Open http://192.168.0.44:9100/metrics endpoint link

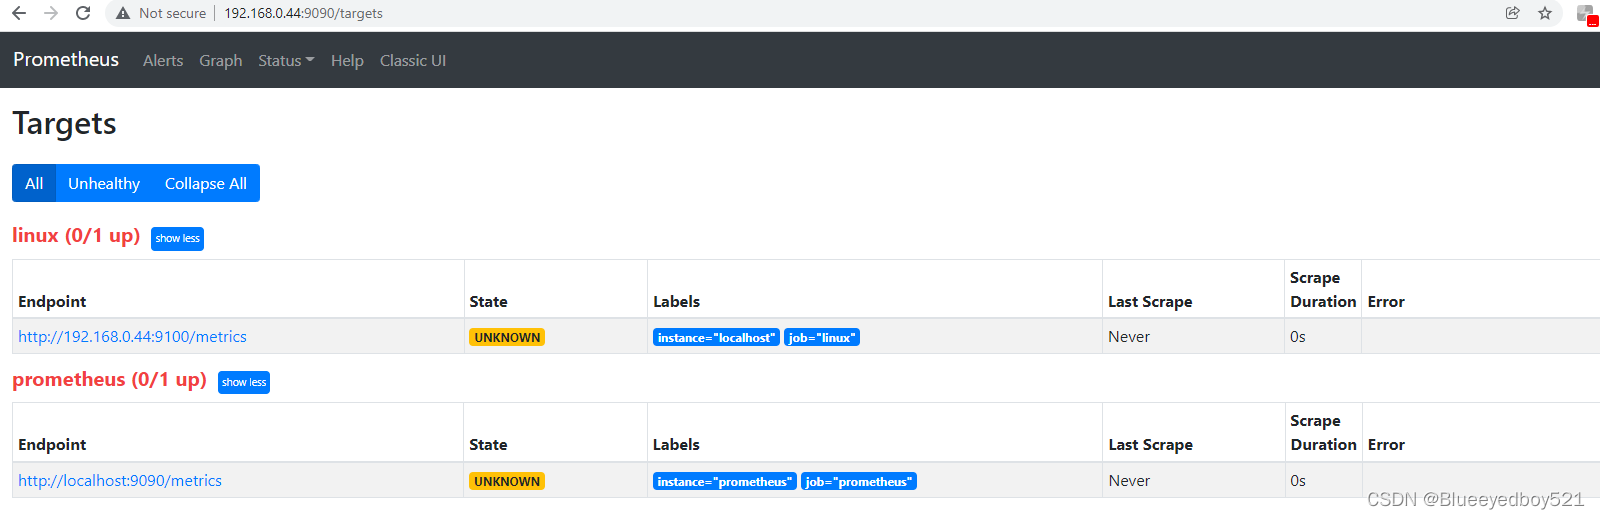click(132, 337)
